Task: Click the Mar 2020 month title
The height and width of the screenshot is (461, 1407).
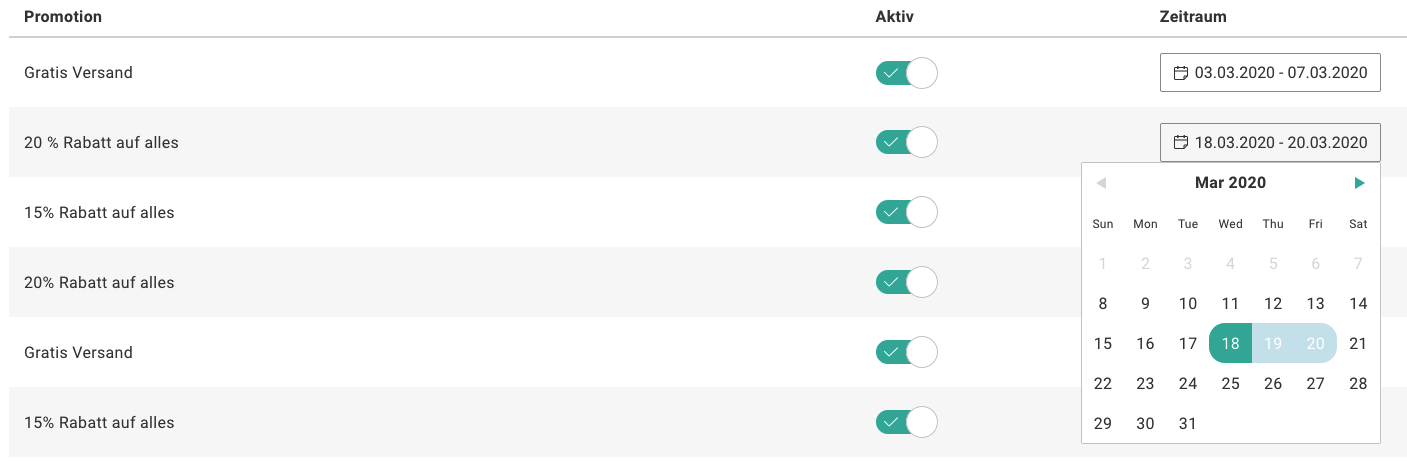Action: [1230, 183]
